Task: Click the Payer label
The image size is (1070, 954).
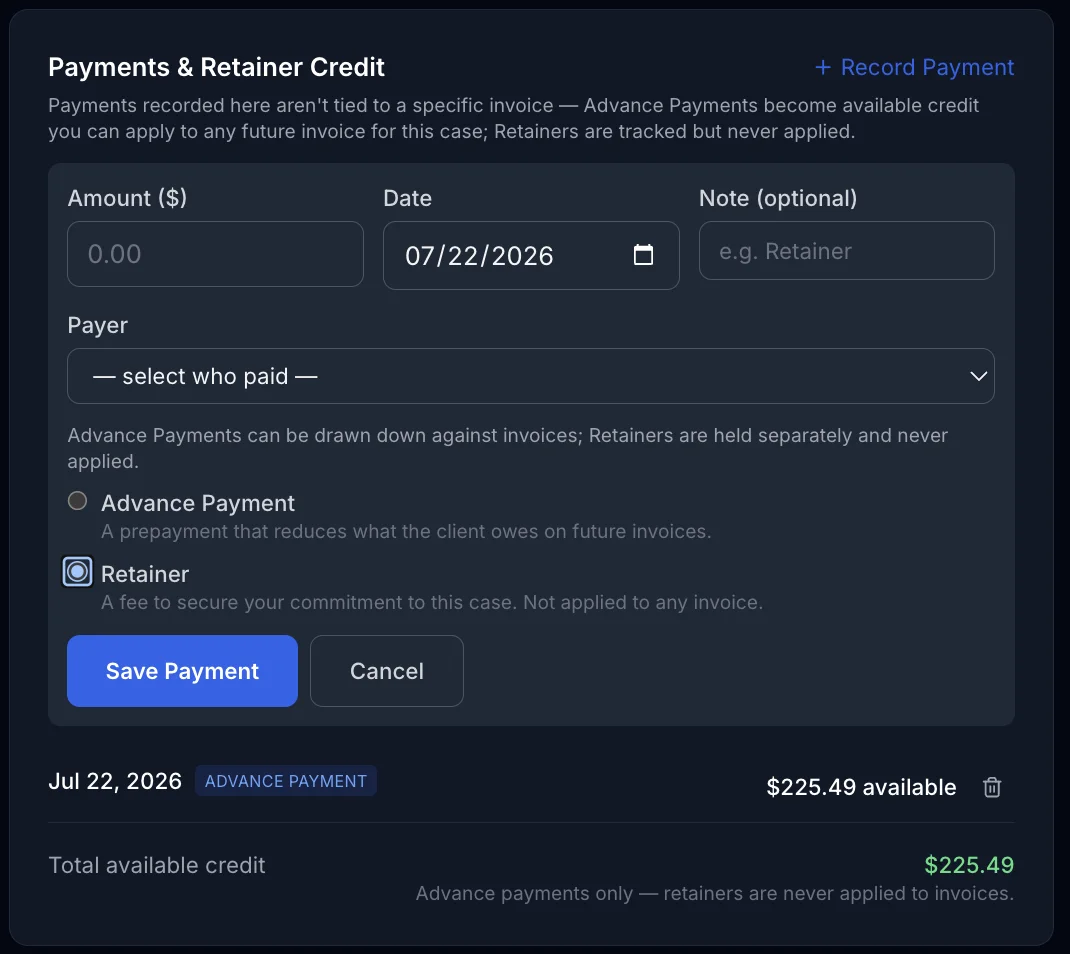Action: (98, 325)
